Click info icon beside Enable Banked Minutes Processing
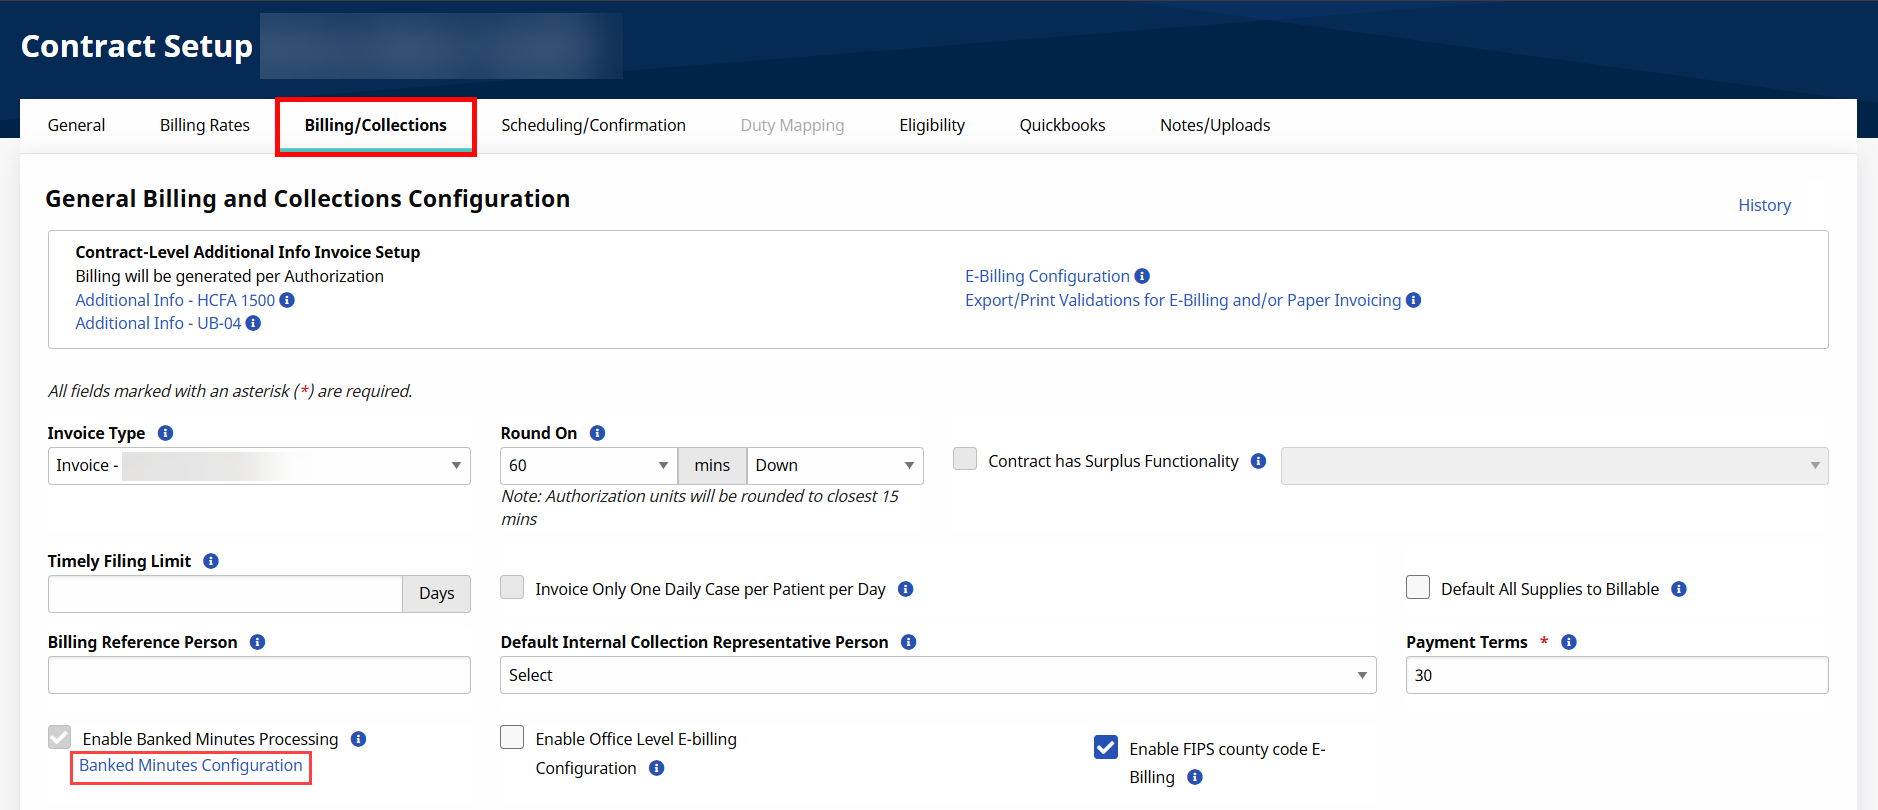Viewport: 1878px width, 810px height. tap(359, 739)
